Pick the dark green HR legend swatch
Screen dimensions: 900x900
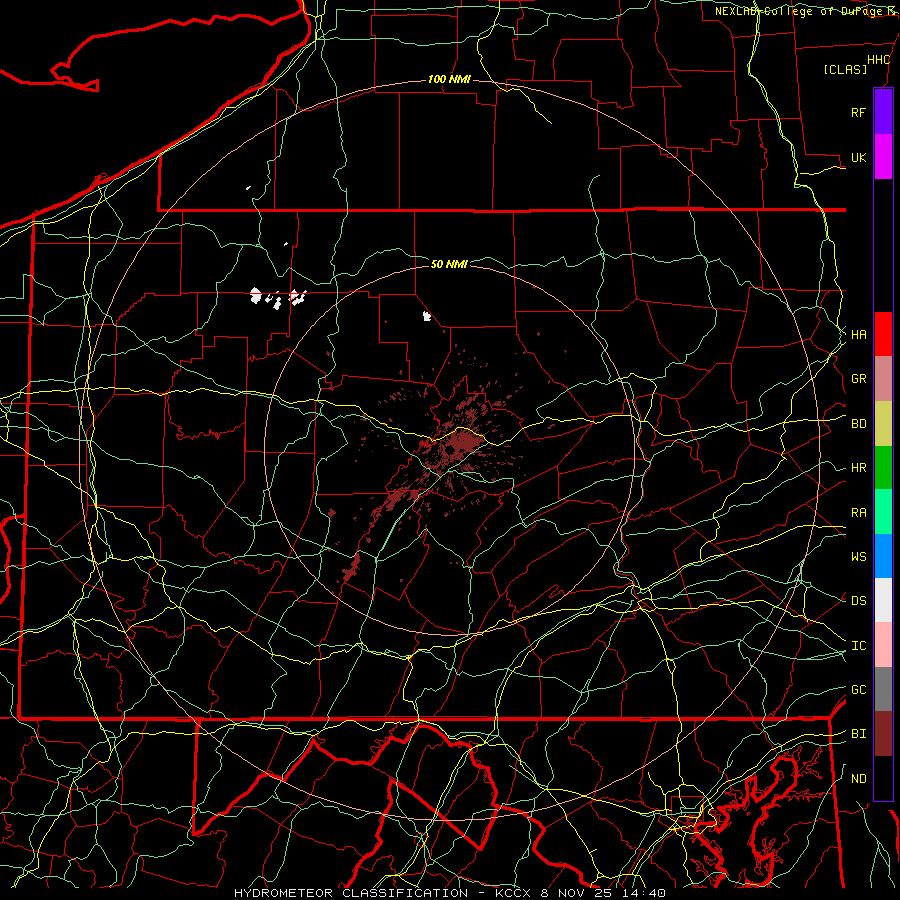pos(883,468)
